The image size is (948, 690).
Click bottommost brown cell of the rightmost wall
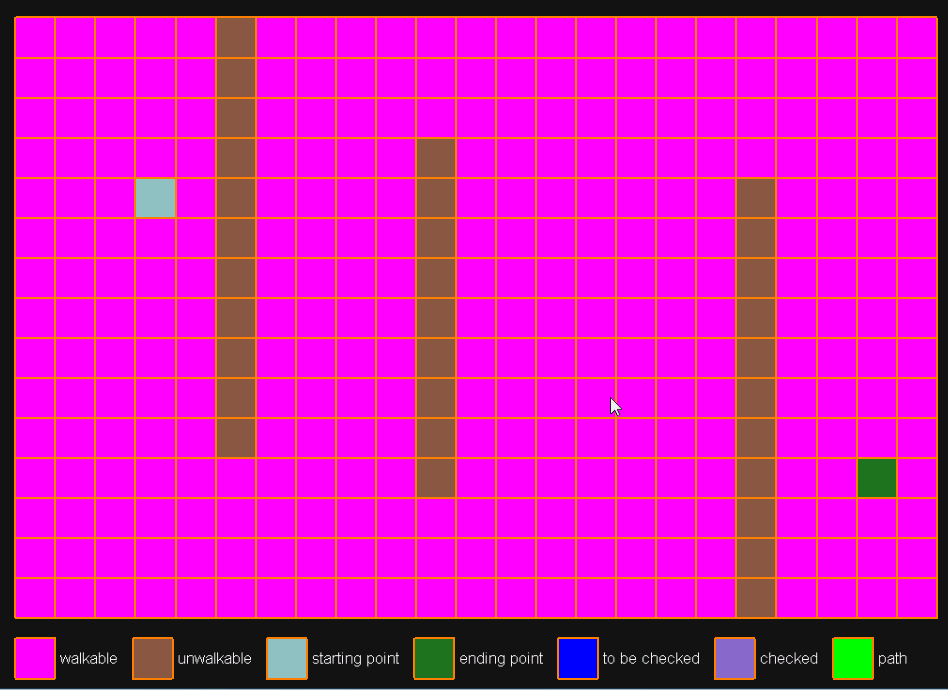(756, 597)
